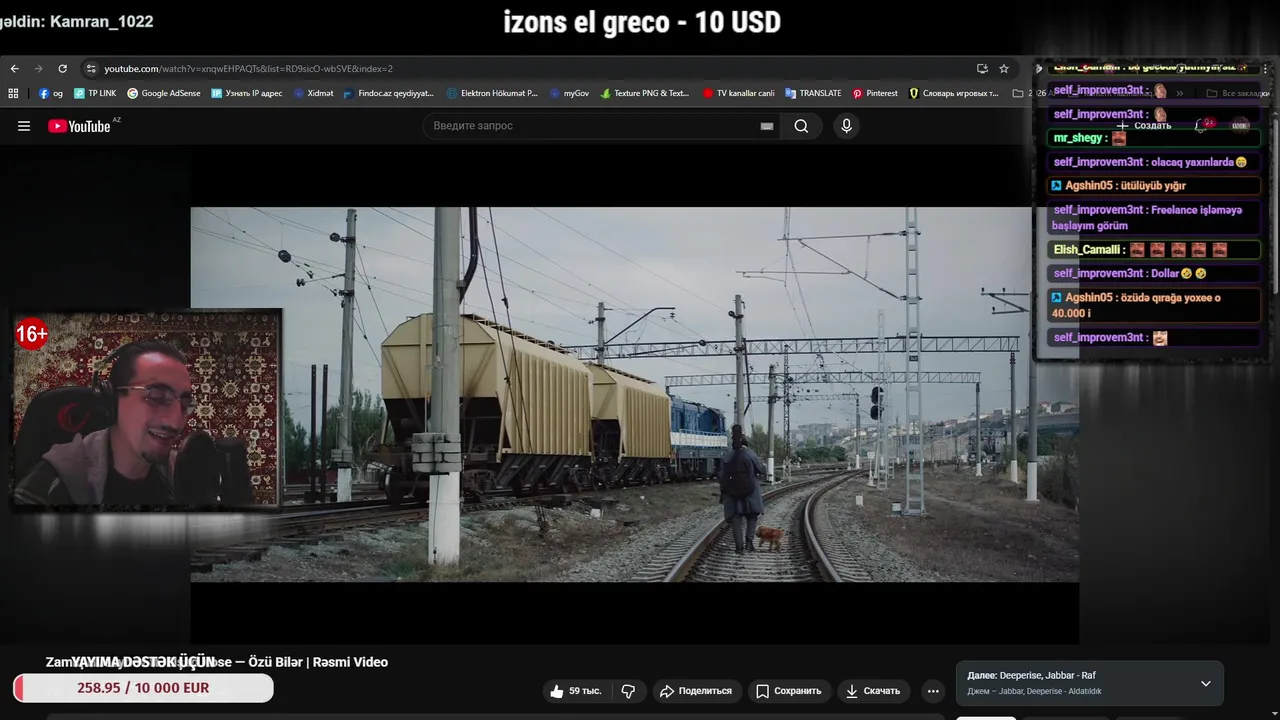Expand the hidden bookmarks chevron
This screenshot has width=1280, height=720.
[1180, 93]
